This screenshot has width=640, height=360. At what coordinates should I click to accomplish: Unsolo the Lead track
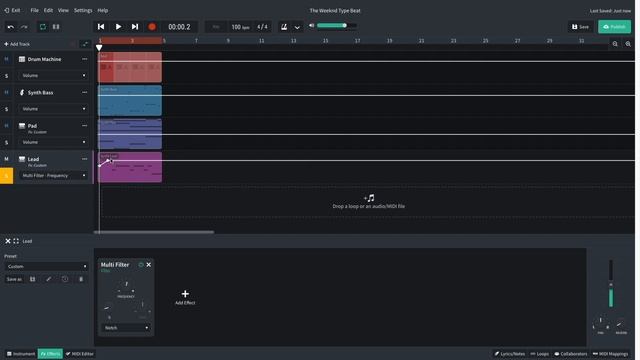(7, 176)
